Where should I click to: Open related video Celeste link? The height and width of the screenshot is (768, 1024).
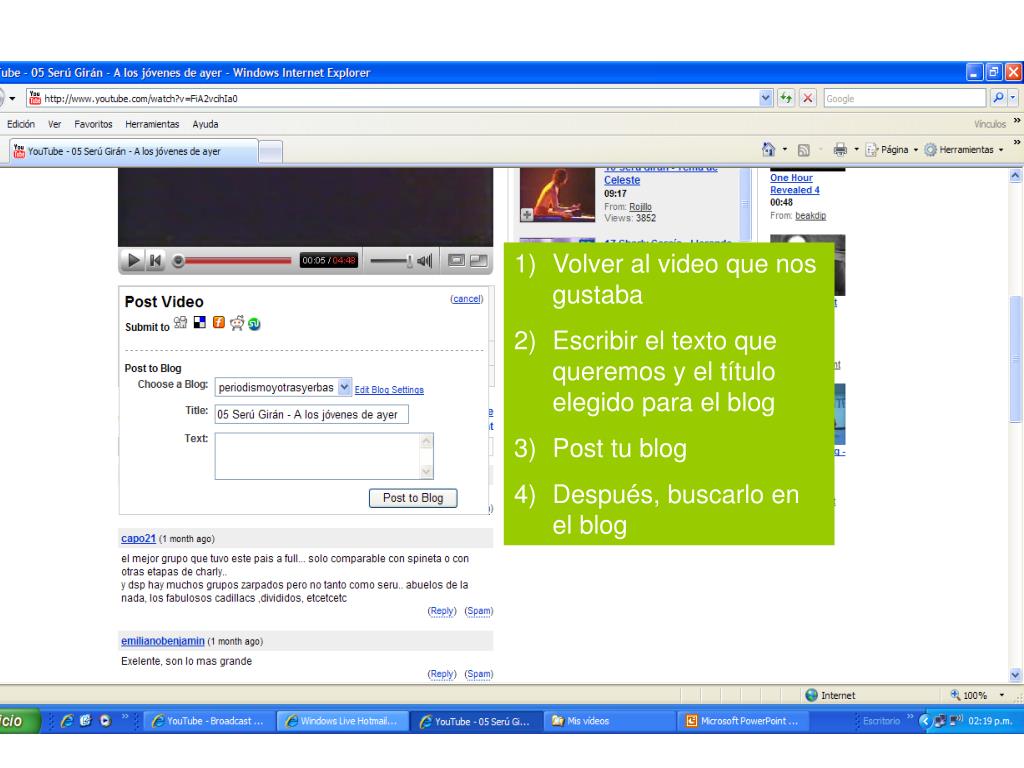(622, 180)
